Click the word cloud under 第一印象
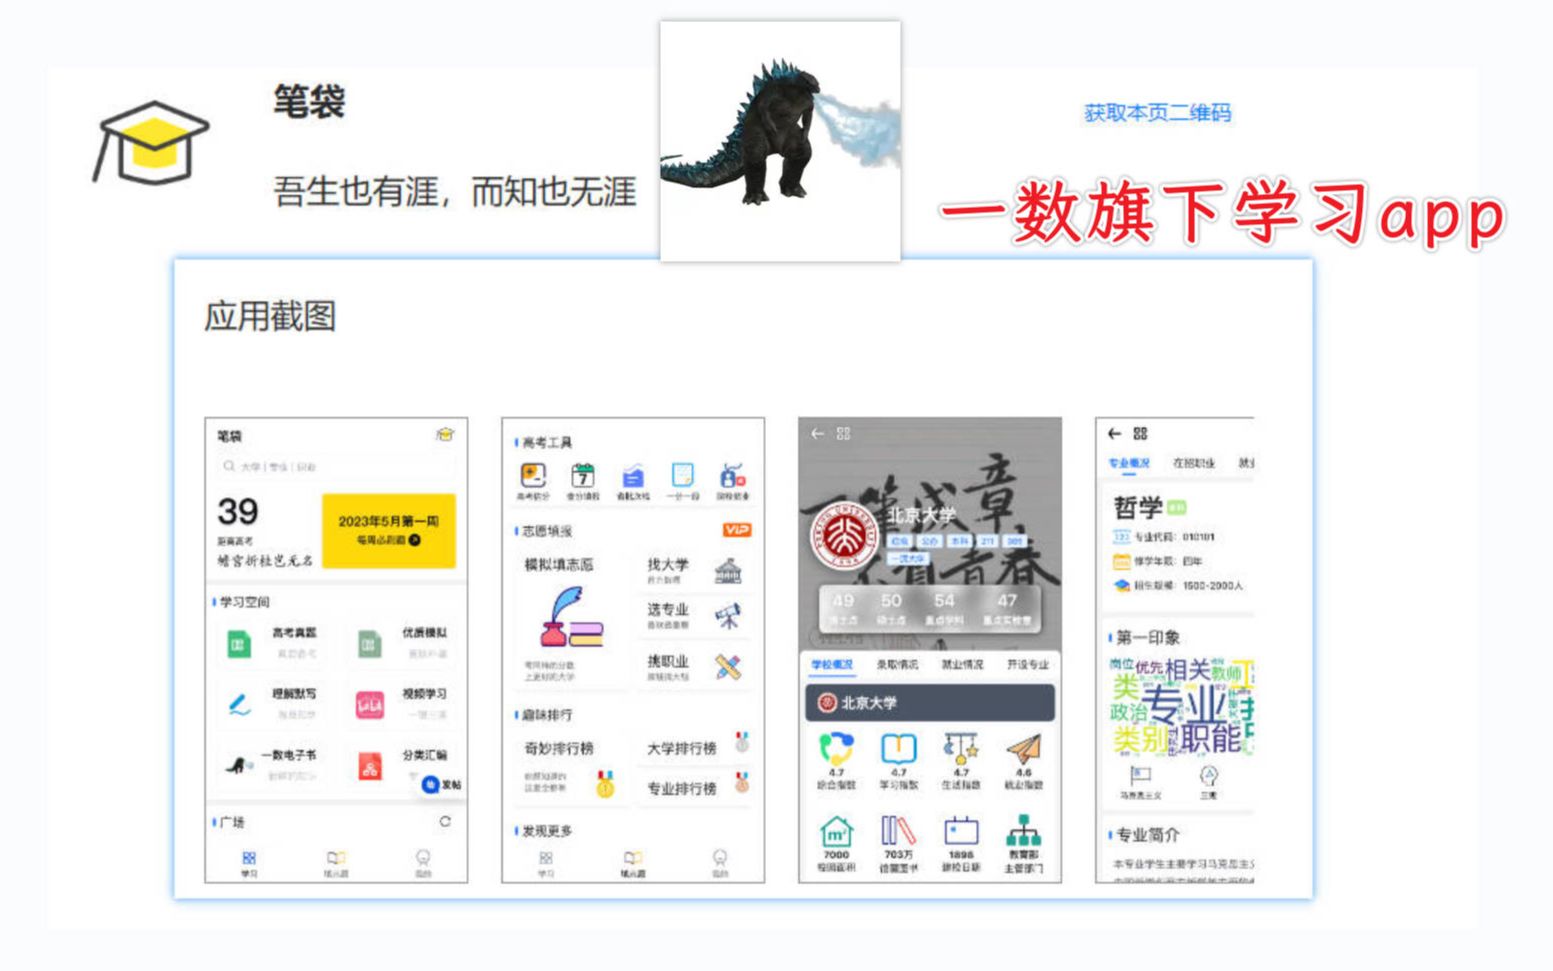The image size is (1553, 971). (x=1182, y=706)
